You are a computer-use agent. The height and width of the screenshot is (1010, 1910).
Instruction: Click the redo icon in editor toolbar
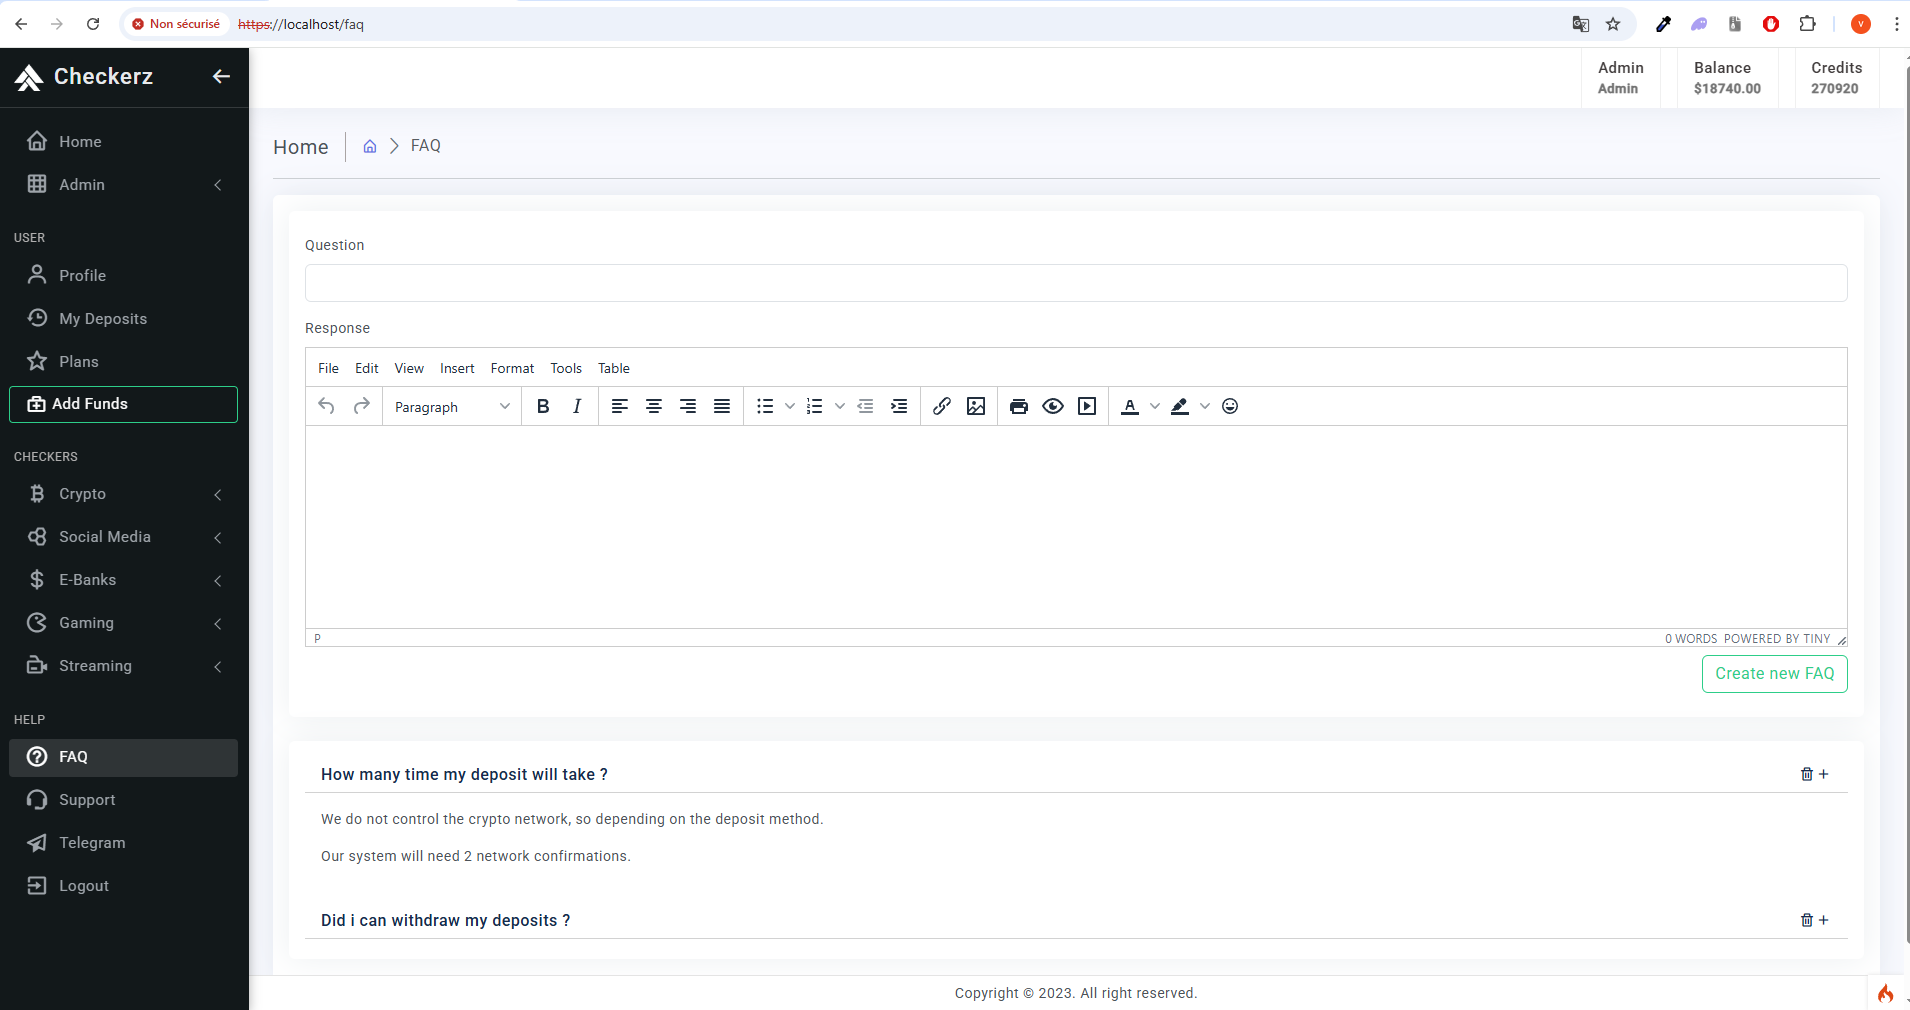point(362,406)
